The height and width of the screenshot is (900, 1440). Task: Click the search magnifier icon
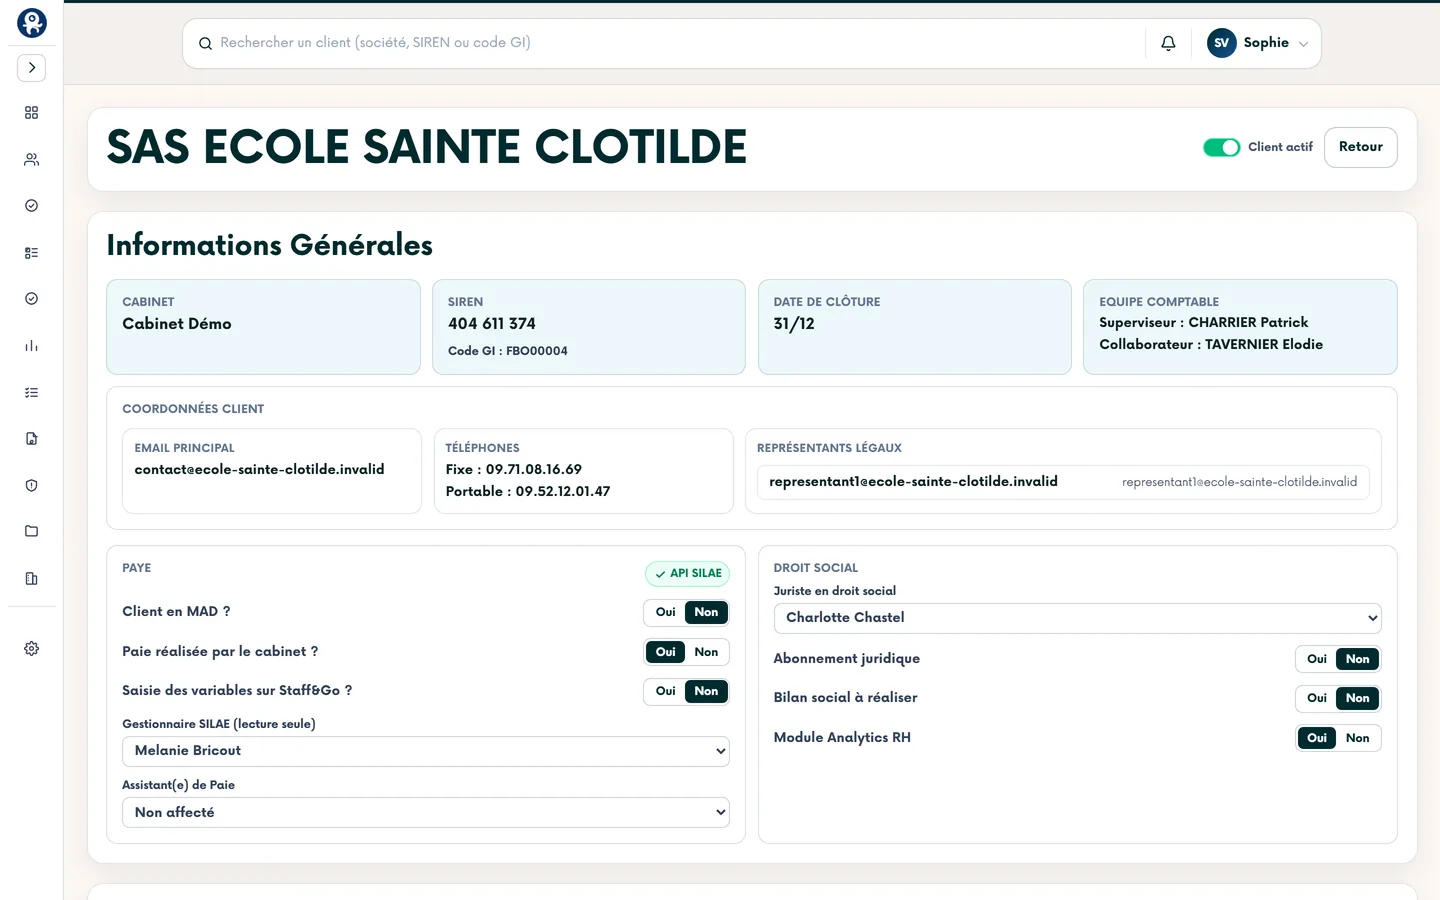[205, 43]
